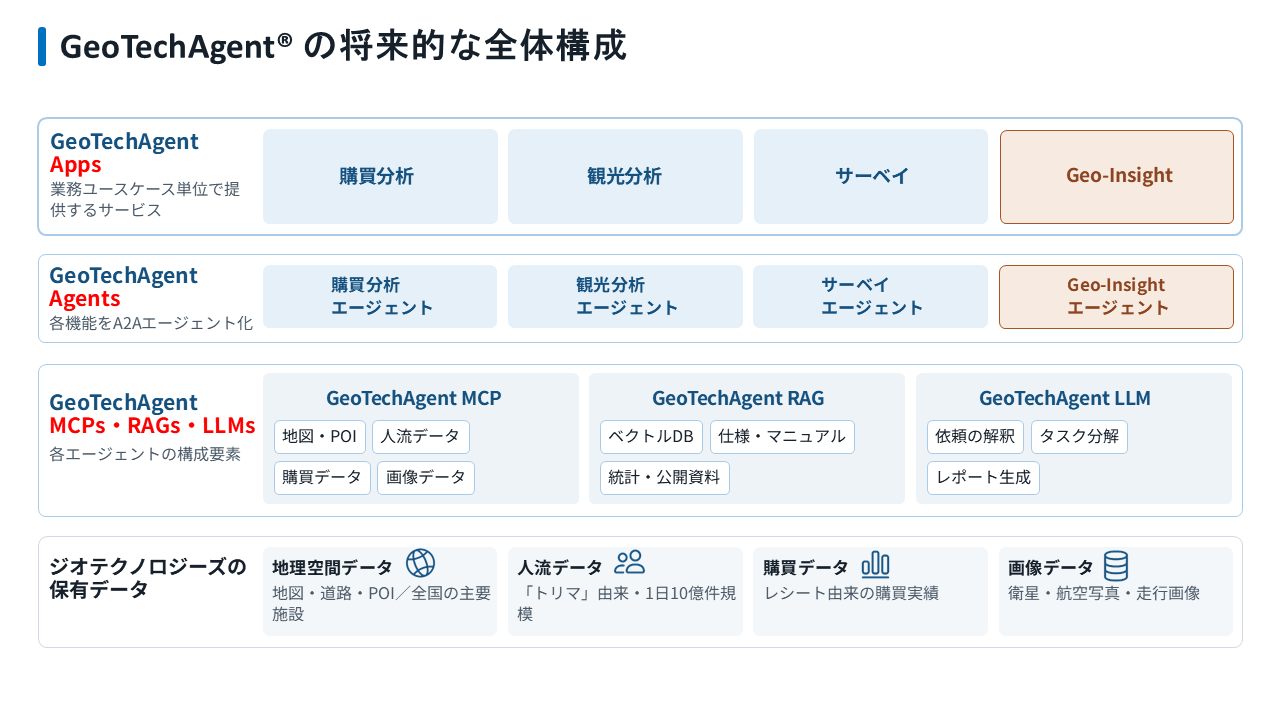
Task: Click the bar chart icon beside 購買データ
Action: (x=875, y=565)
